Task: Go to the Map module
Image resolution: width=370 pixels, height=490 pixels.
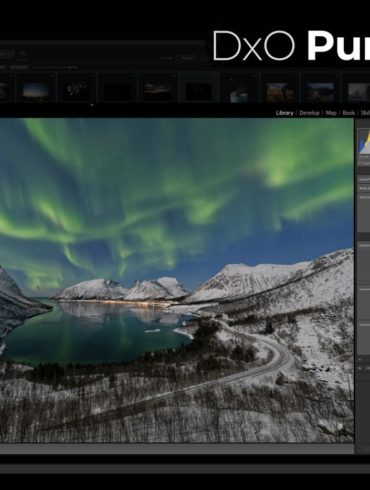Action: tap(331, 113)
